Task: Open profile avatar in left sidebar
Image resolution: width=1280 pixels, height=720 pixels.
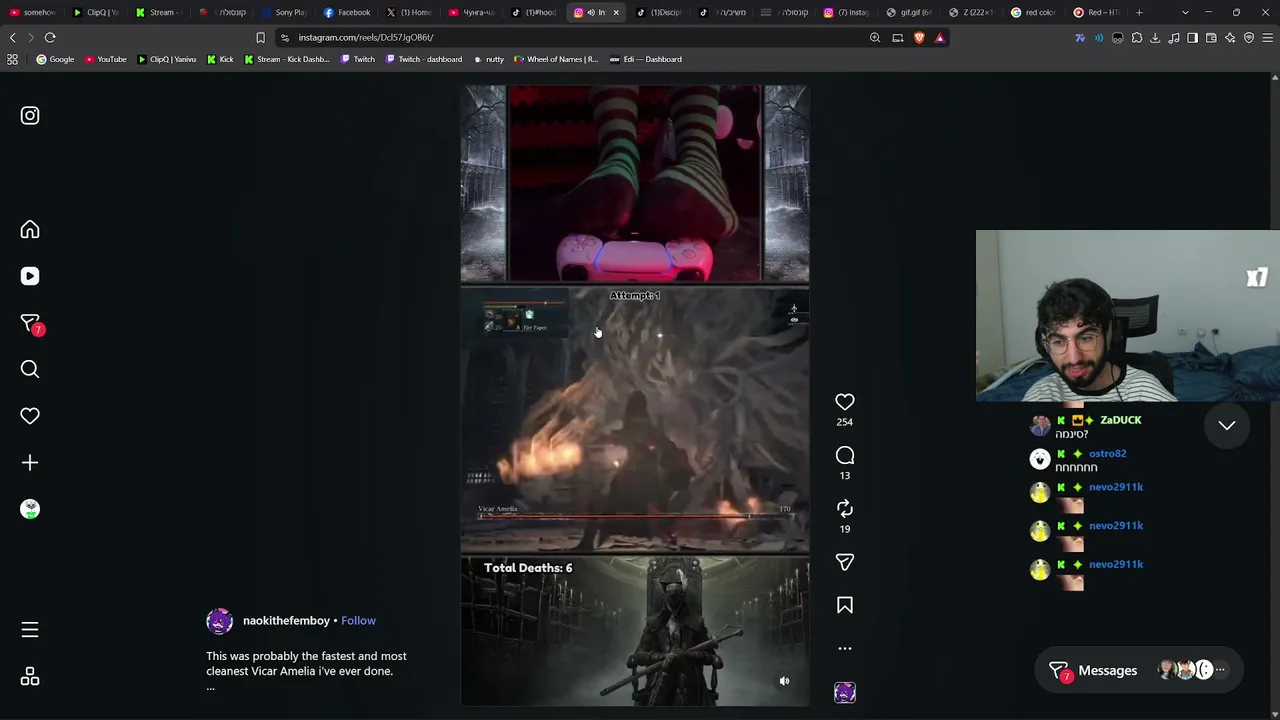Action: 30,509
